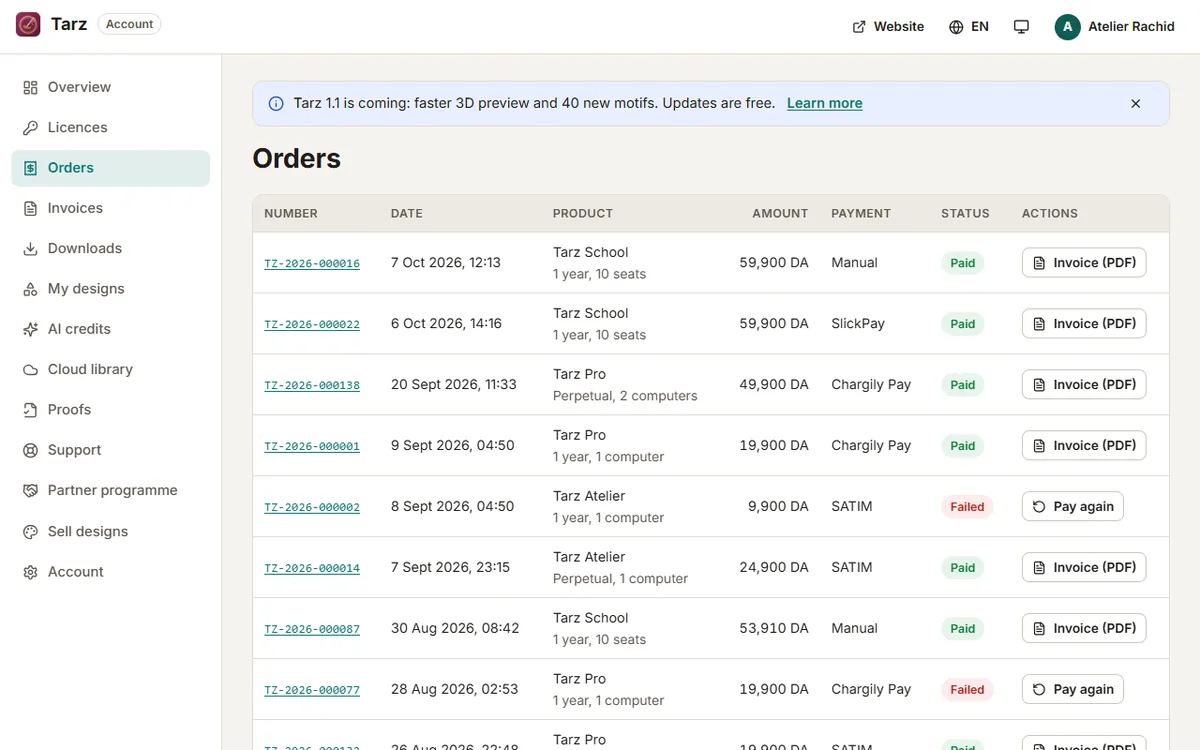
Task: Toggle display theme with monitor icon
Action: 1021,27
